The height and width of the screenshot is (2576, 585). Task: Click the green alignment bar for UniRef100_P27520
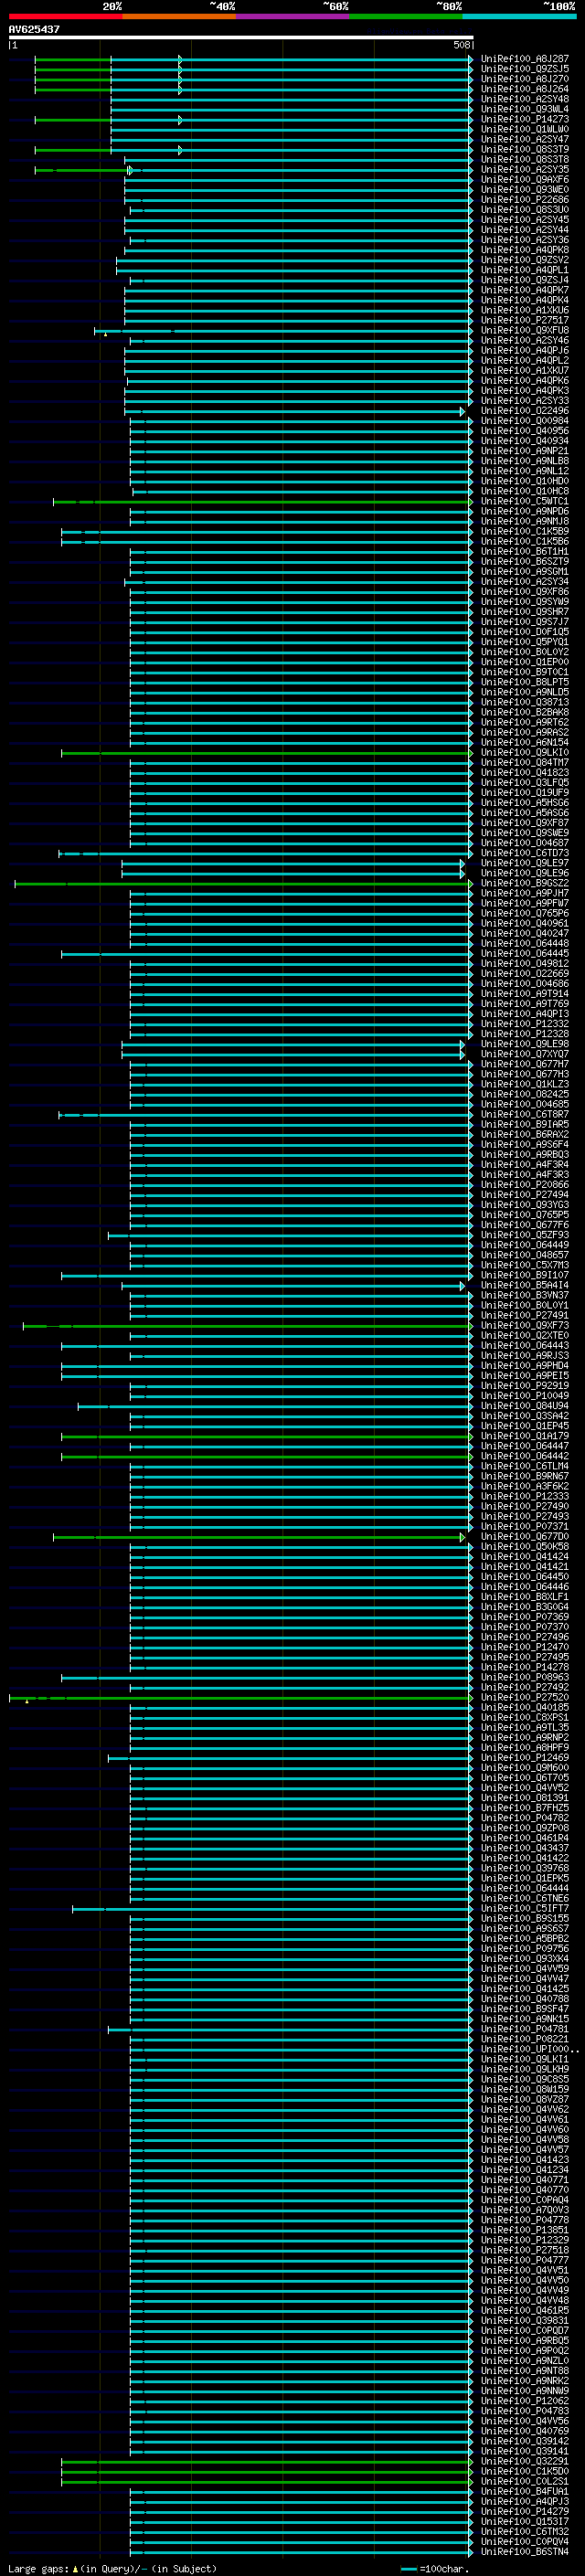click(x=241, y=1698)
